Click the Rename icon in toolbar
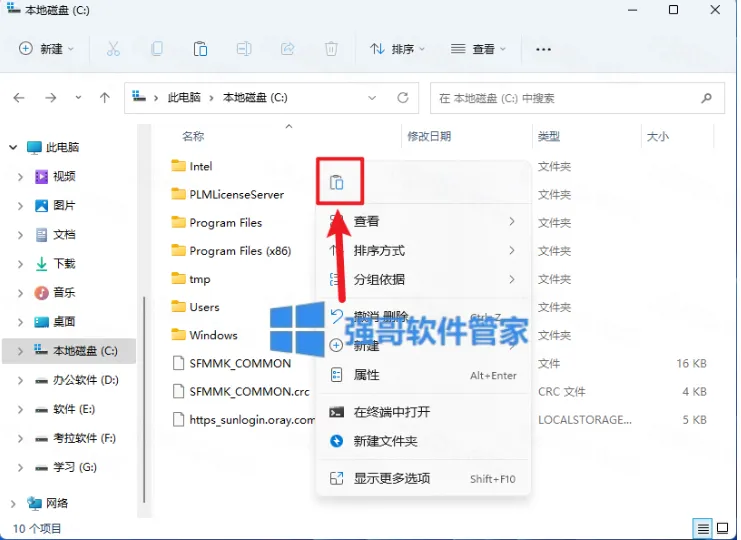Image resolution: width=741 pixels, height=540 pixels. tap(244, 49)
